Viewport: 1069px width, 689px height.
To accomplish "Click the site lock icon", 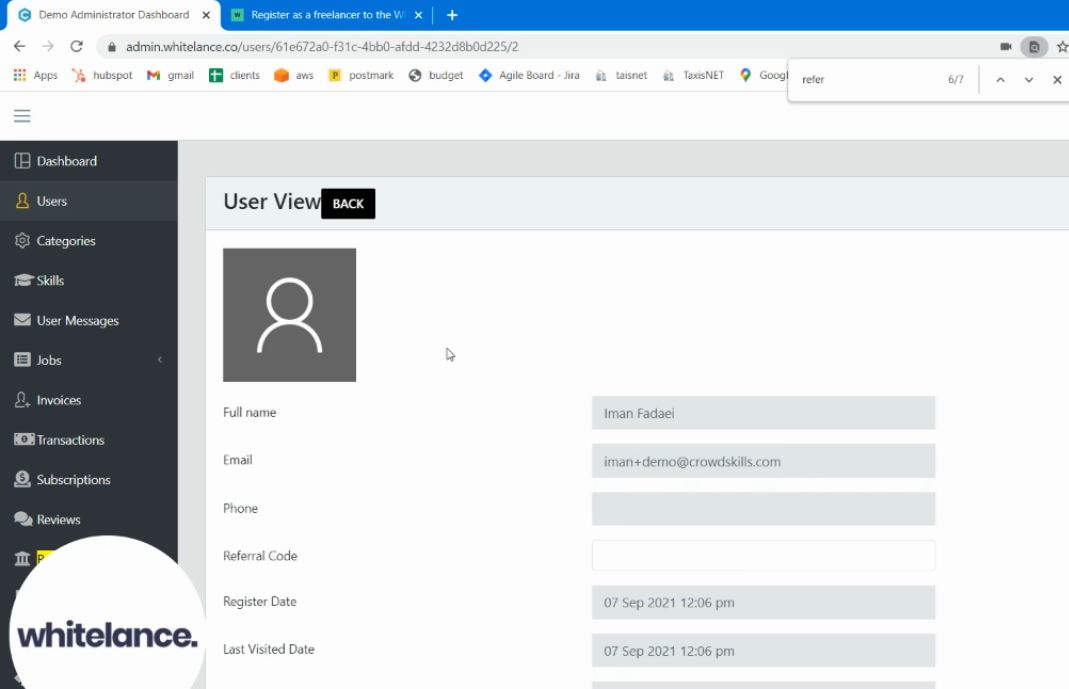I will (x=112, y=46).
